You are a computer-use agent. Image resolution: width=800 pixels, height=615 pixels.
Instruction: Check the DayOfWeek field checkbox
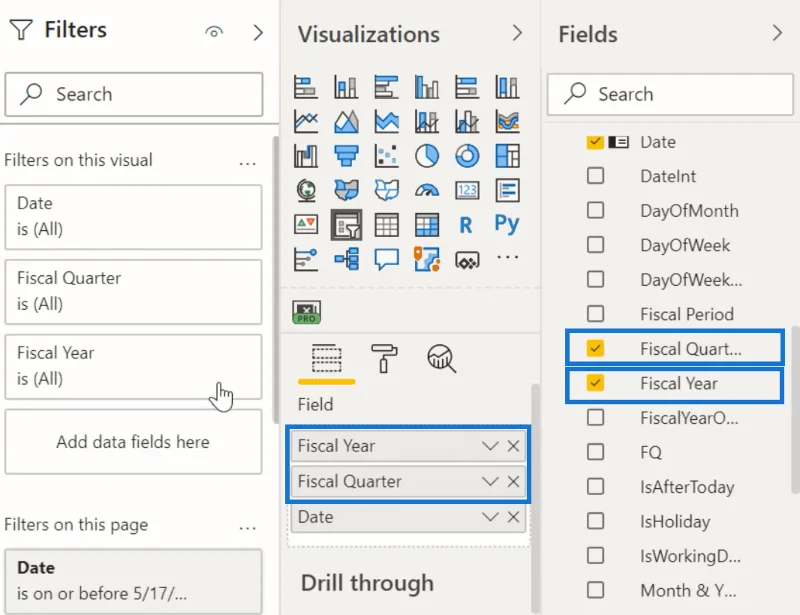pyautogui.click(x=595, y=244)
